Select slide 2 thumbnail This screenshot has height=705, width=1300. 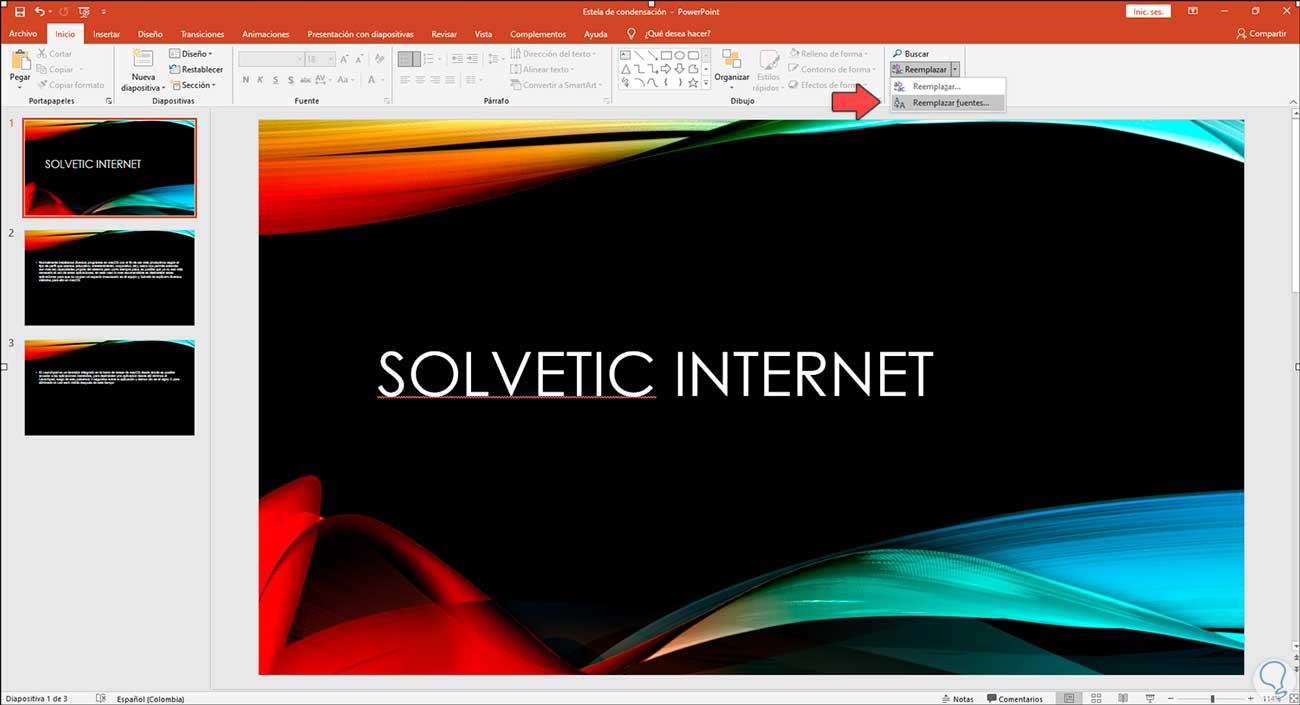click(110, 278)
